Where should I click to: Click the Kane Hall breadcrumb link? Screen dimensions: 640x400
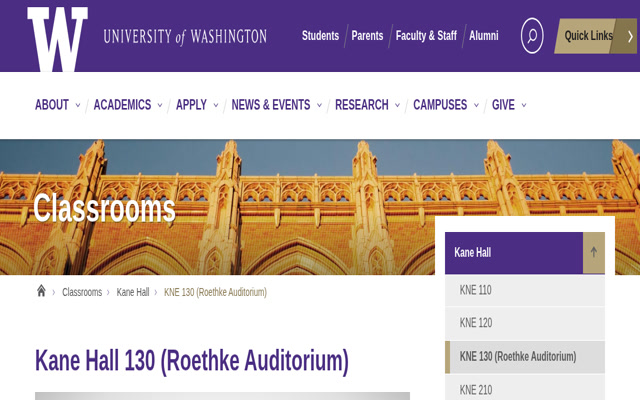pos(133,292)
